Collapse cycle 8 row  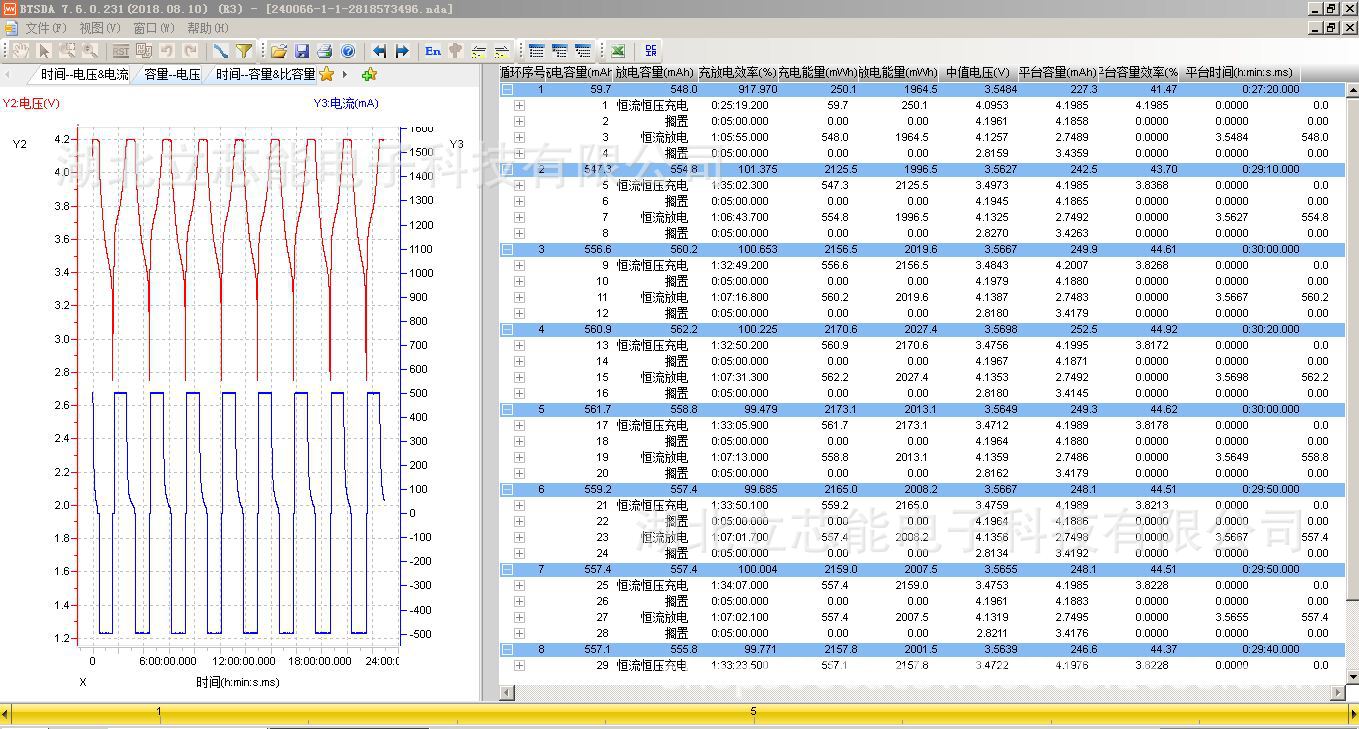(507, 649)
